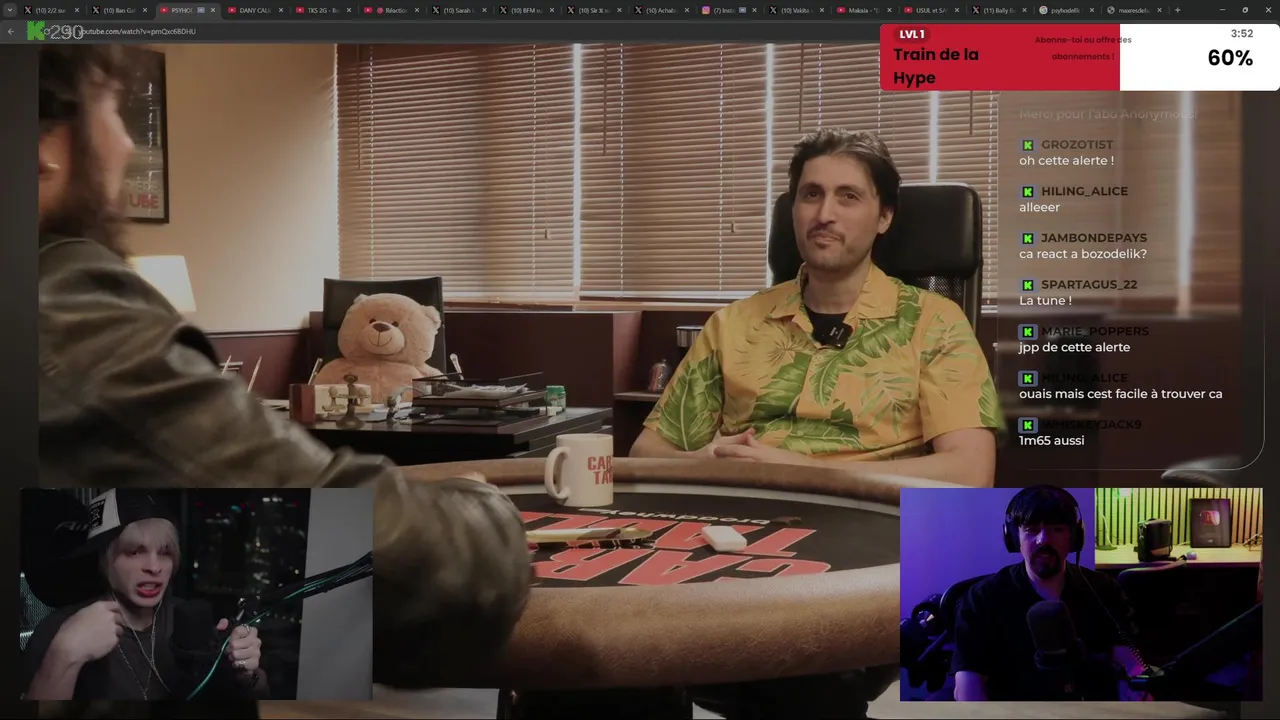Click the Kick badge beside GROZOTIST
Screen dimensions: 1280x720
pyautogui.click(x=1027, y=145)
